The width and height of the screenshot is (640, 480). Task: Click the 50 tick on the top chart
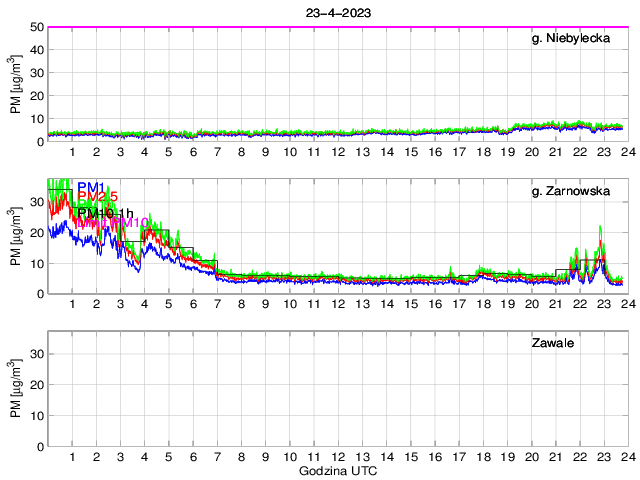[36, 27]
